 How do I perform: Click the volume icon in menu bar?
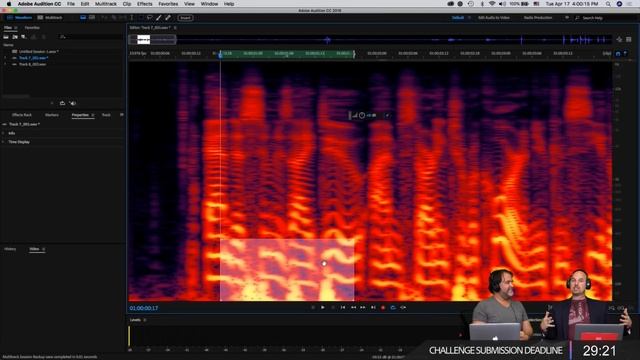coord(502,4)
